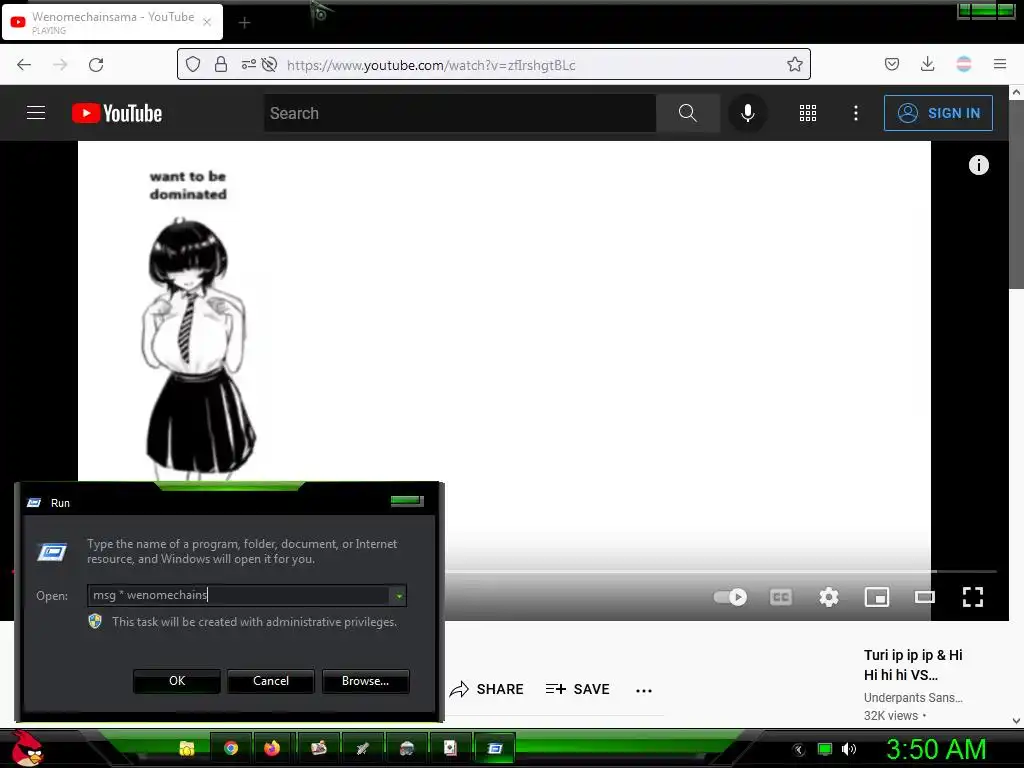Open the volume speaker tray icon
The width and height of the screenshot is (1024, 768).
(x=848, y=749)
